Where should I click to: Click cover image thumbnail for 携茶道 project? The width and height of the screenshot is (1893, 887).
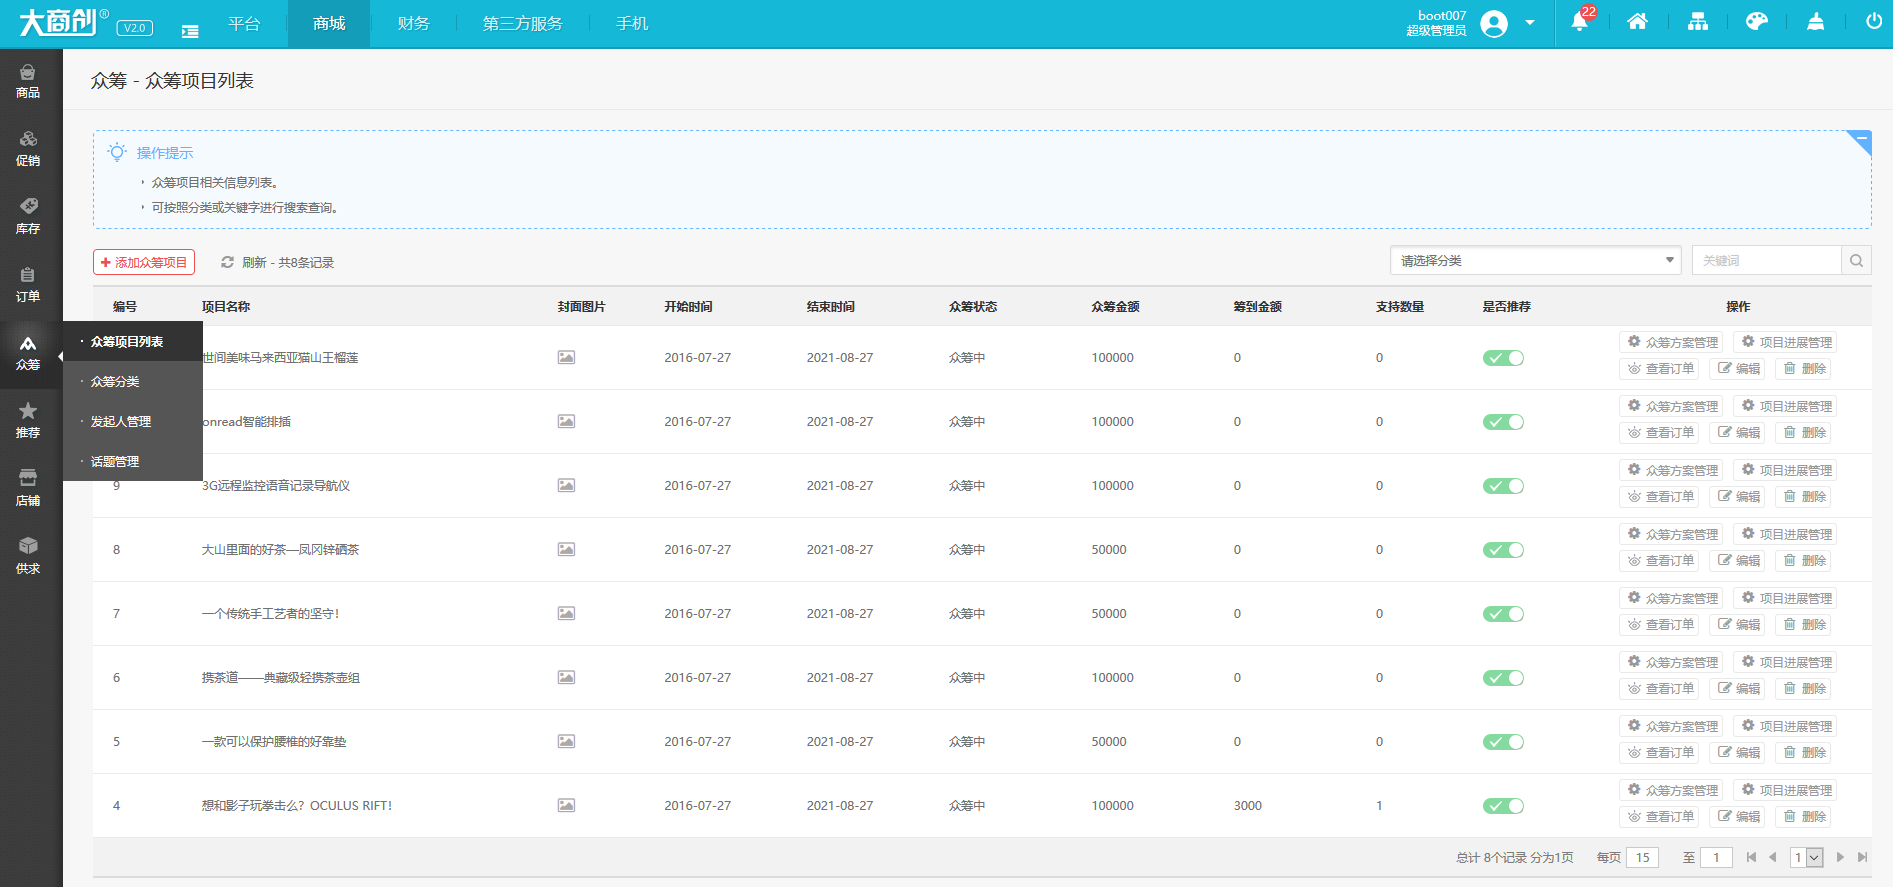[x=566, y=678]
